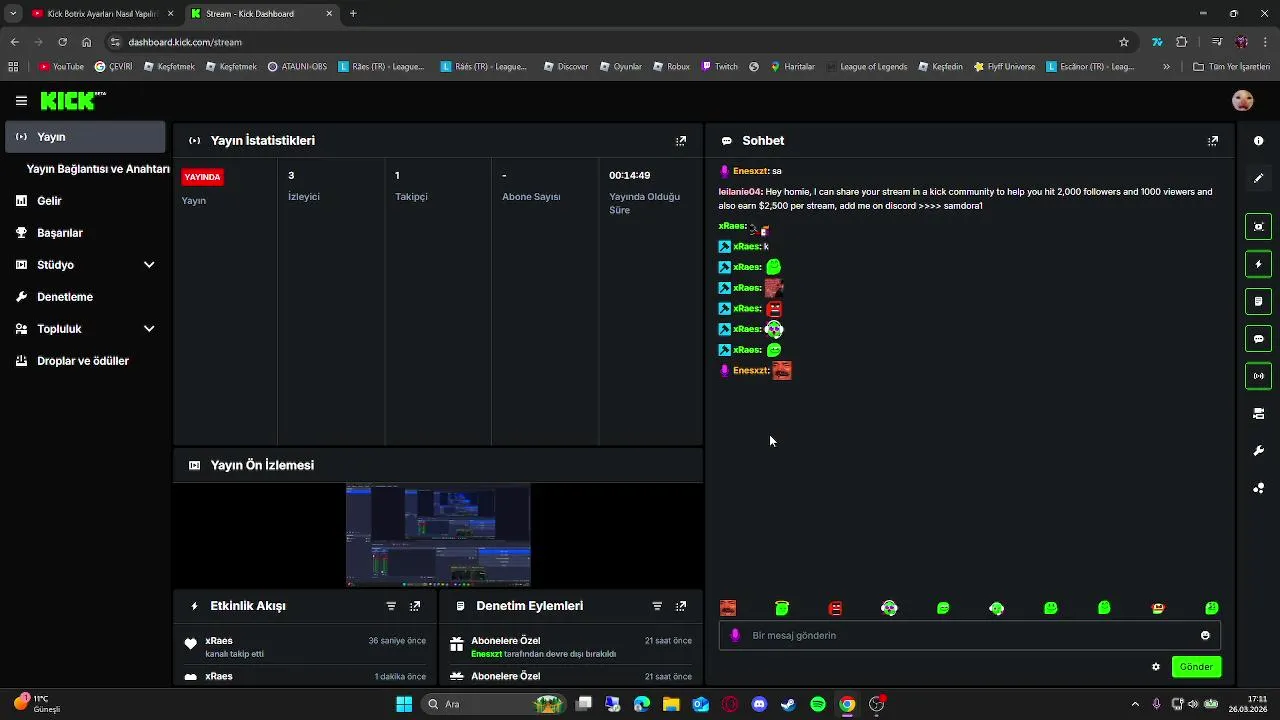Open Steam from the taskbar
Viewport: 1280px width, 720px height.
[x=788, y=704]
